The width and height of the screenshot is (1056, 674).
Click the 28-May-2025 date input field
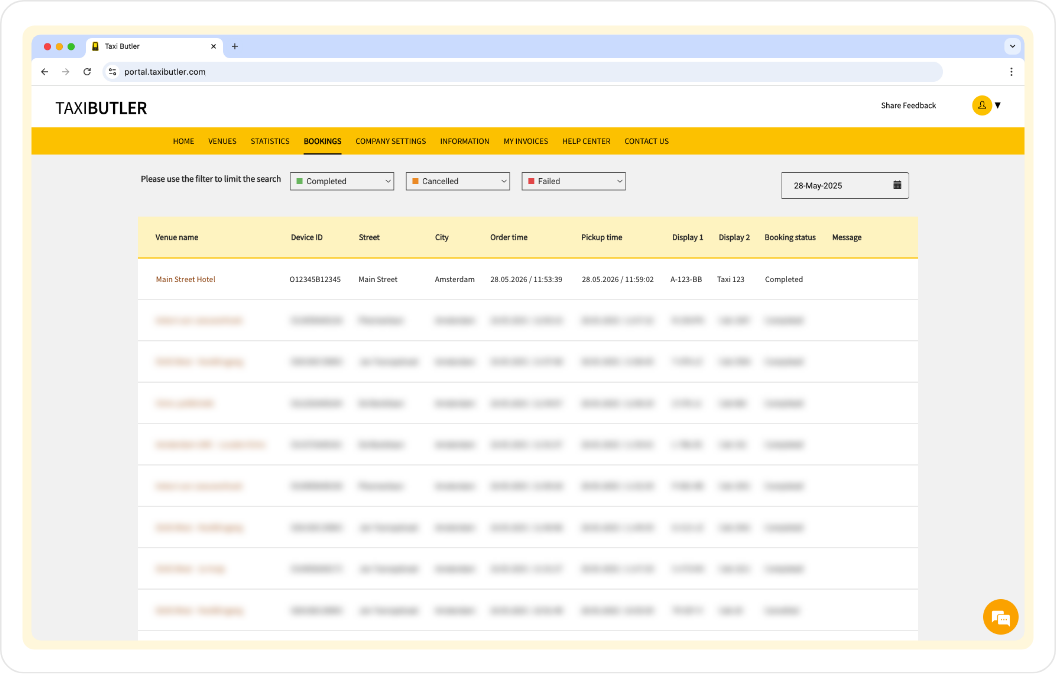(x=832, y=186)
